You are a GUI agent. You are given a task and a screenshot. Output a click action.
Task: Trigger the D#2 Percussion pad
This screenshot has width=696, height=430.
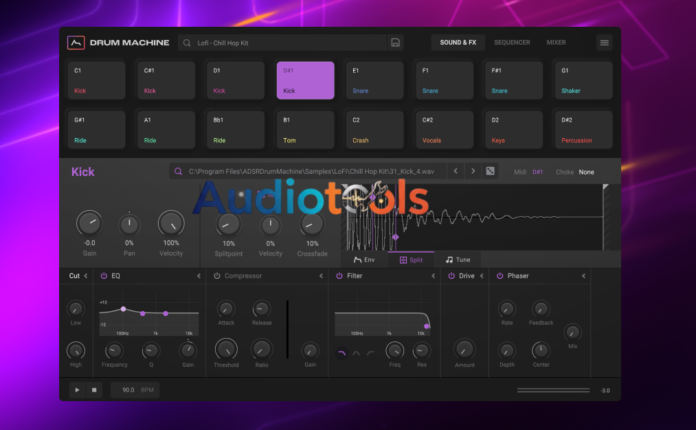(584, 130)
